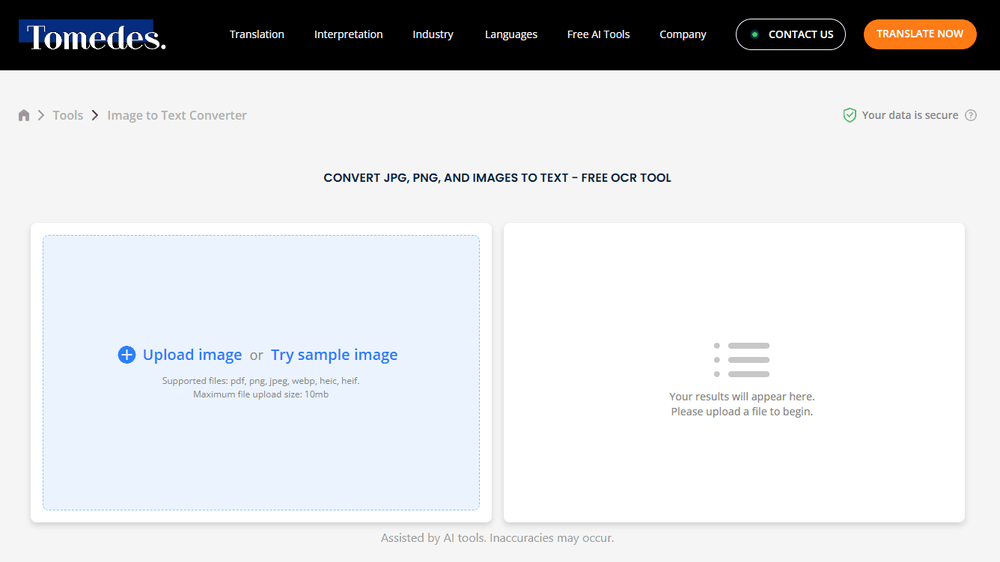The image size is (1000, 562).
Task: Navigate to Tools breadcrumb link
Action: pos(68,115)
